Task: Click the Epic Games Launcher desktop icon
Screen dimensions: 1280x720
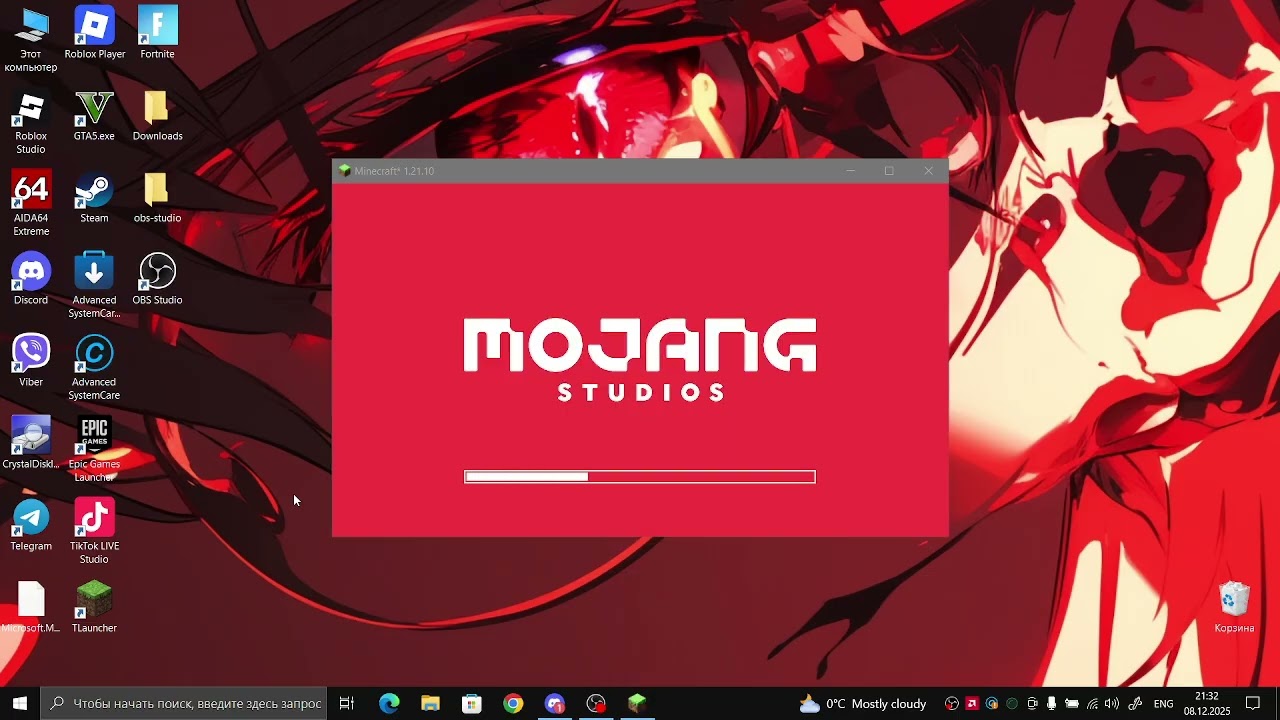Action: pos(94,450)
